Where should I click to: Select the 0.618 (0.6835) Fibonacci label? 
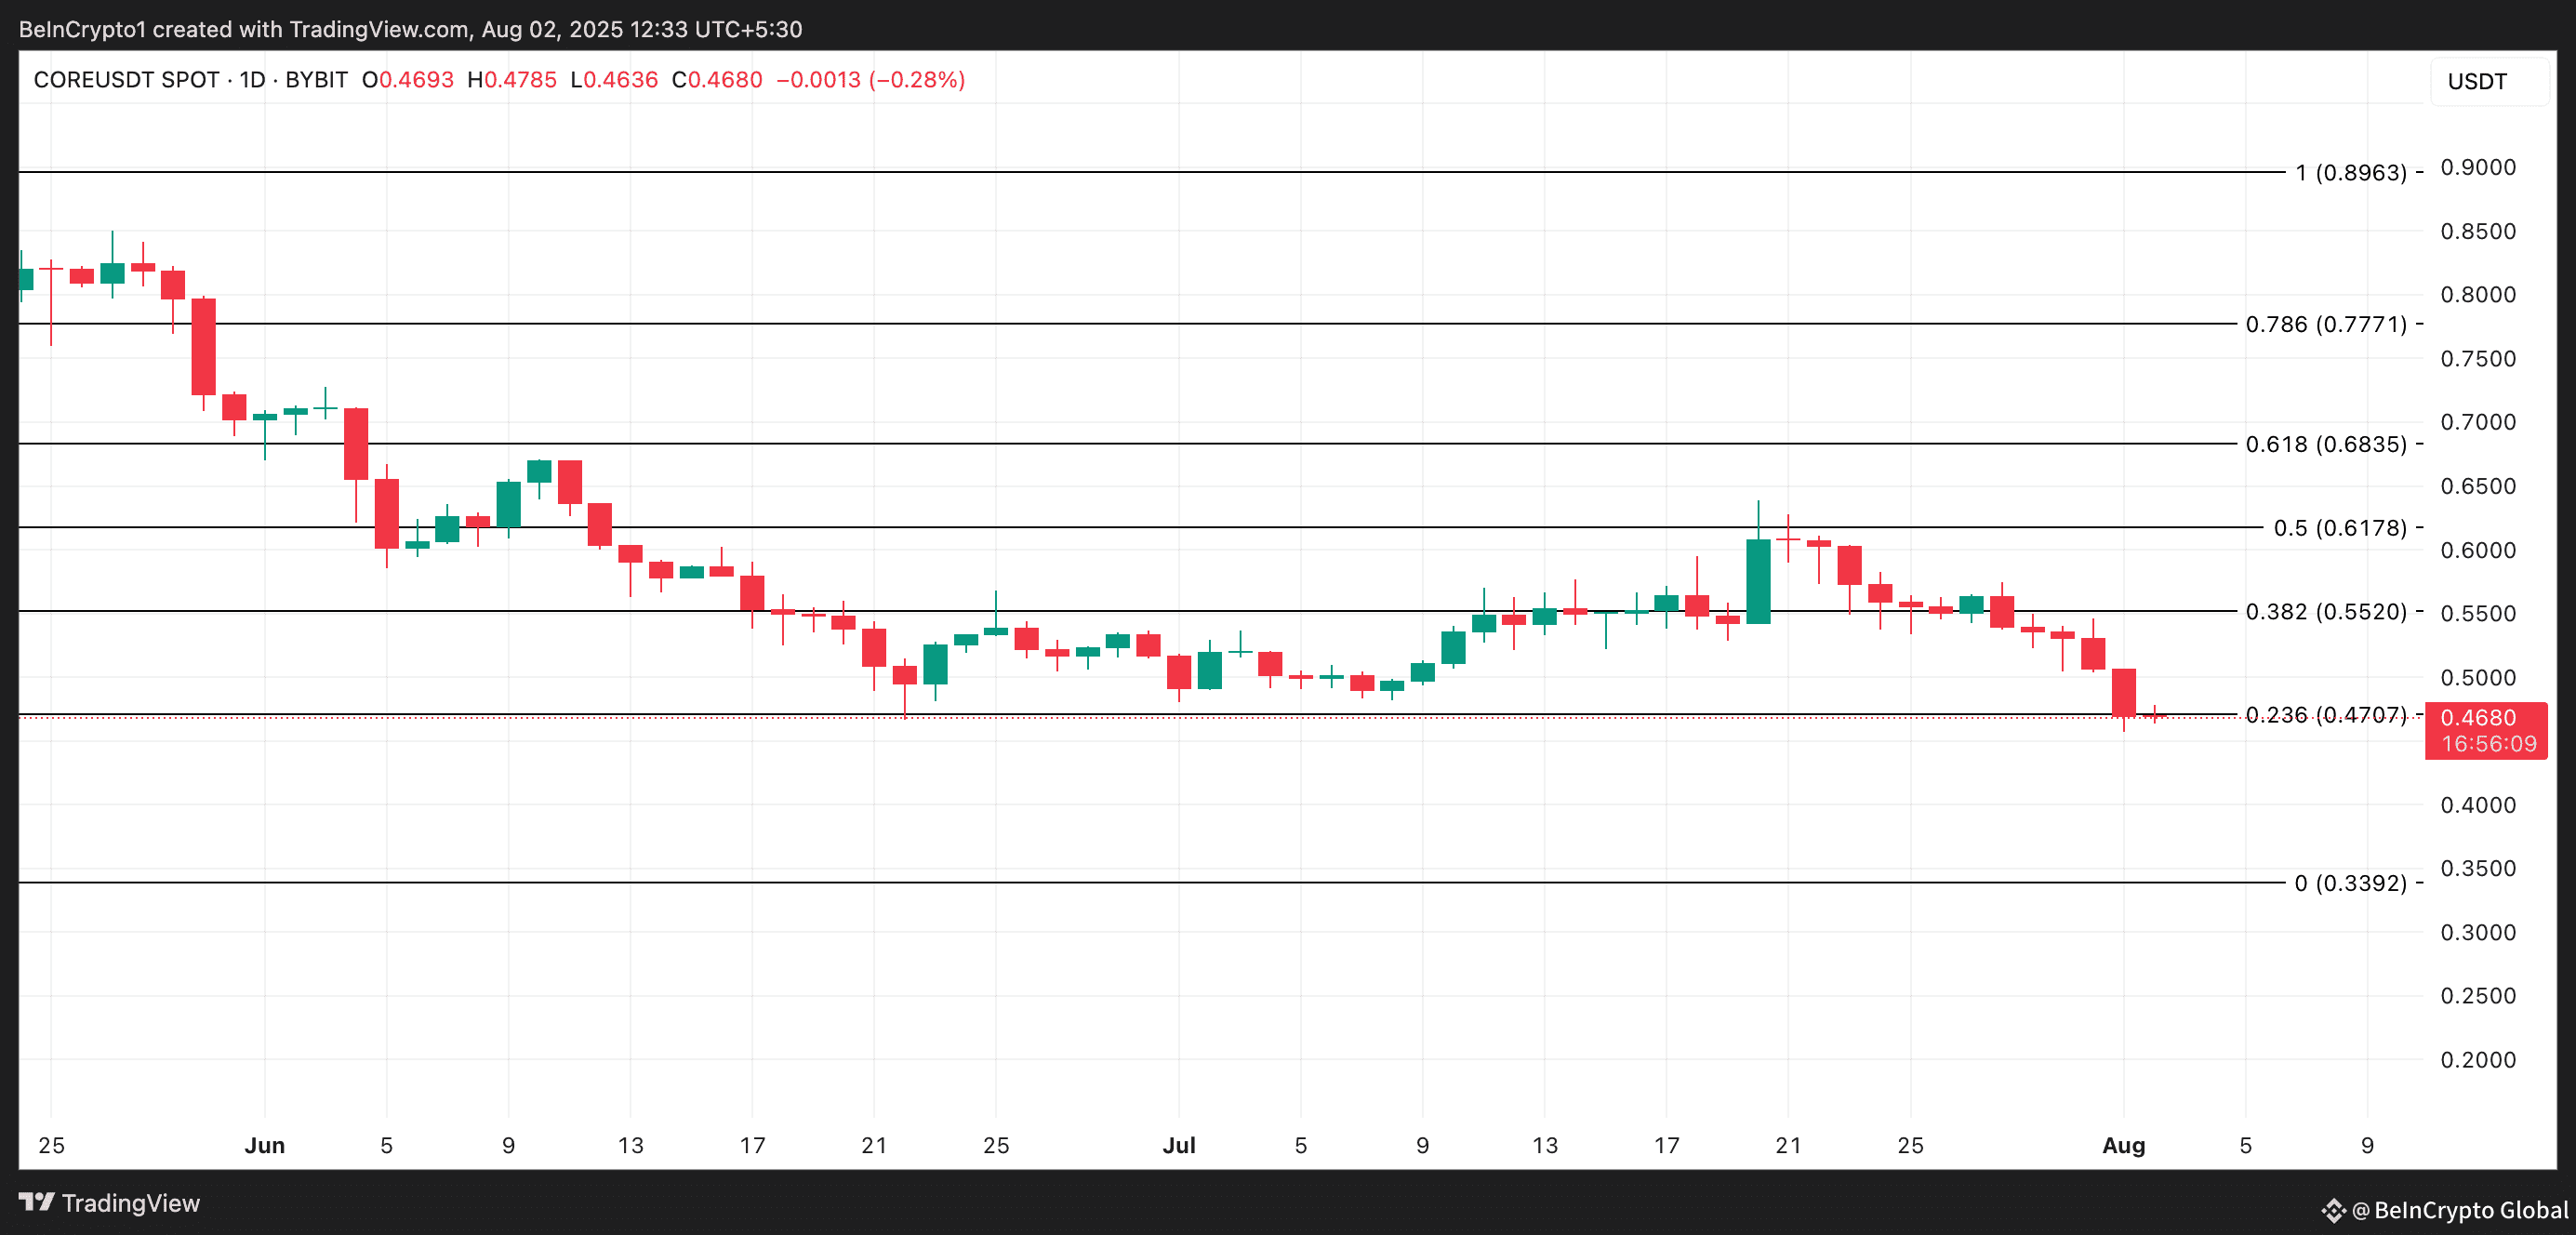pyautogui.click(x=2326, y=444)
